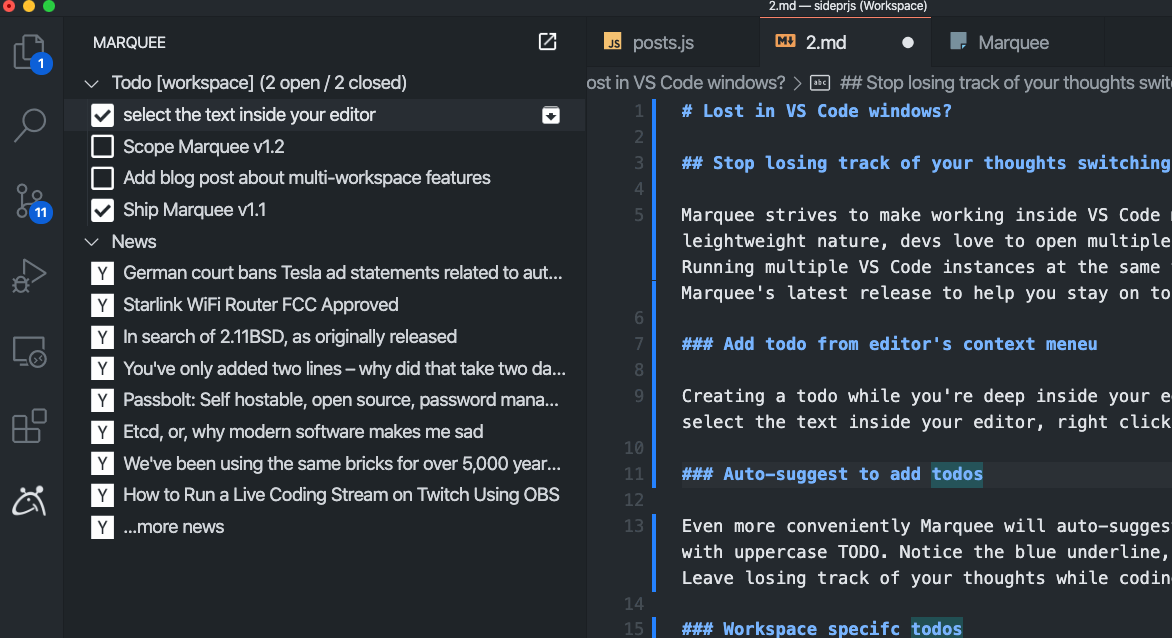This screenshot has width=1172, height=638.
Task: Open the Remote Explorer icon
Action: (30, 351)
